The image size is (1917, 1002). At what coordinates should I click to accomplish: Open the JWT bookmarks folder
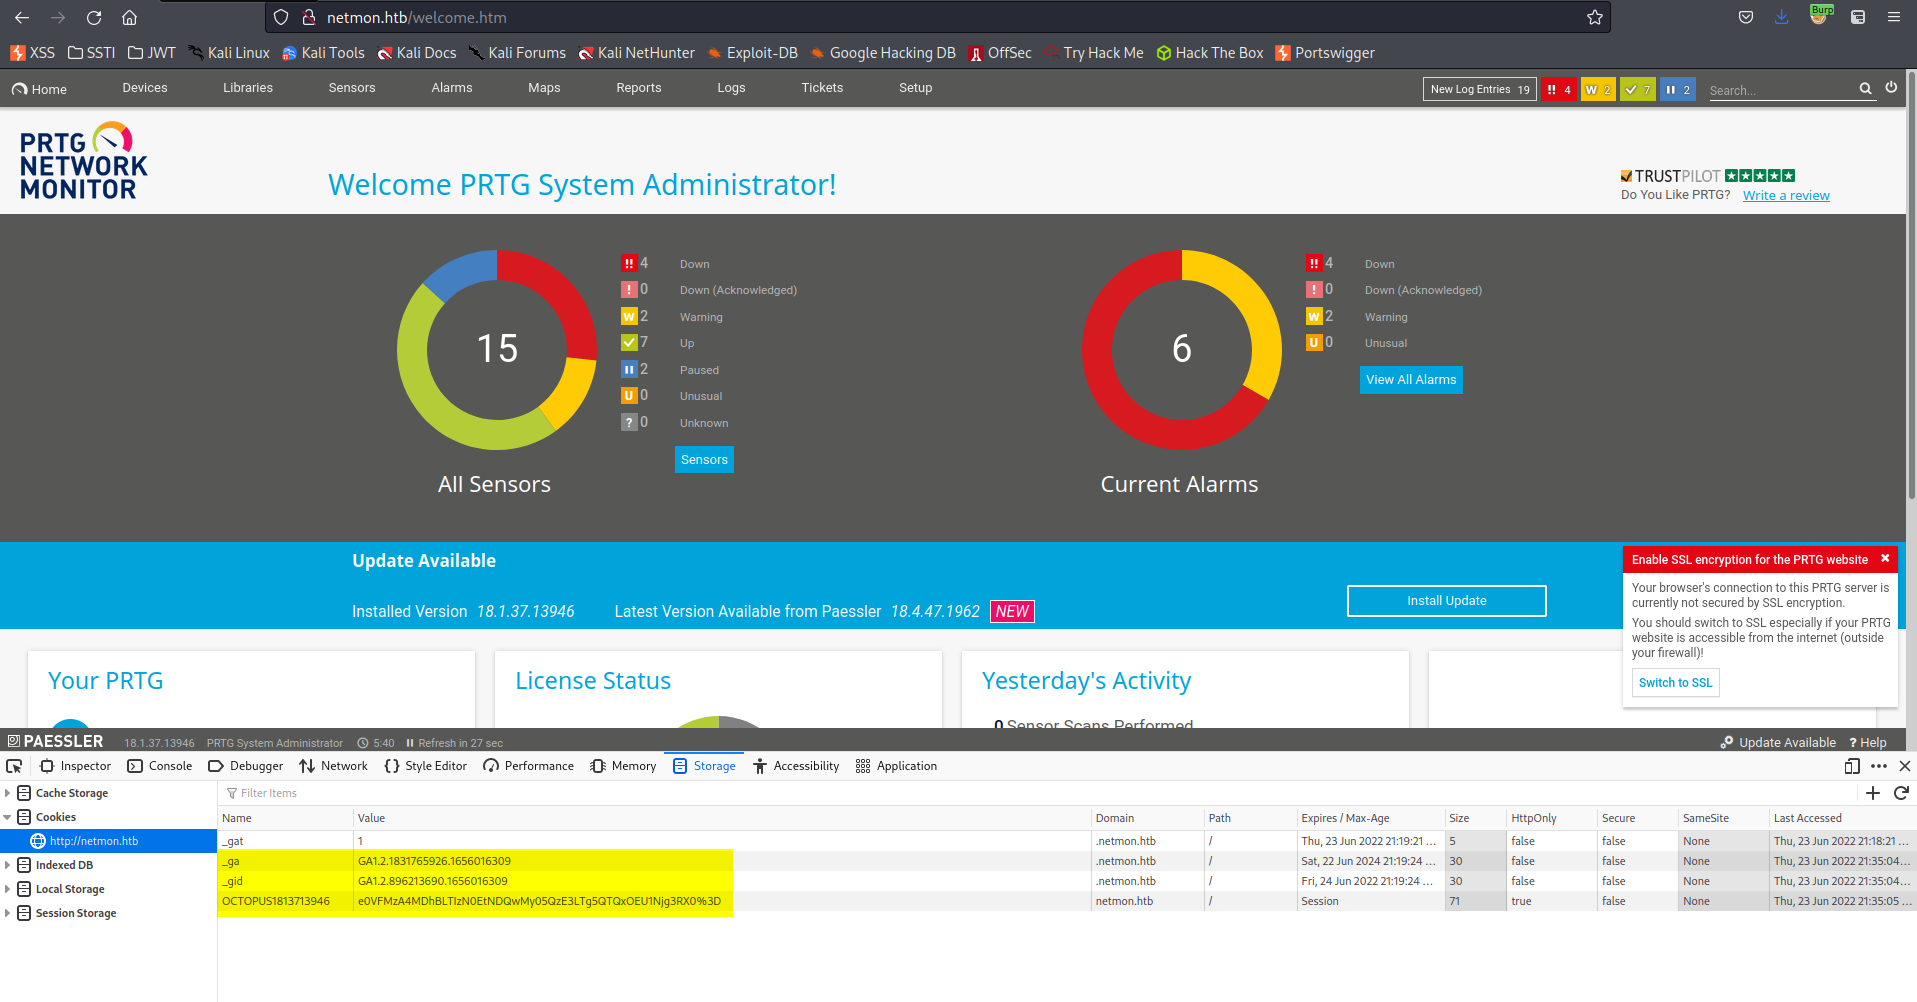pyautogui.click(x=152, y=53)
